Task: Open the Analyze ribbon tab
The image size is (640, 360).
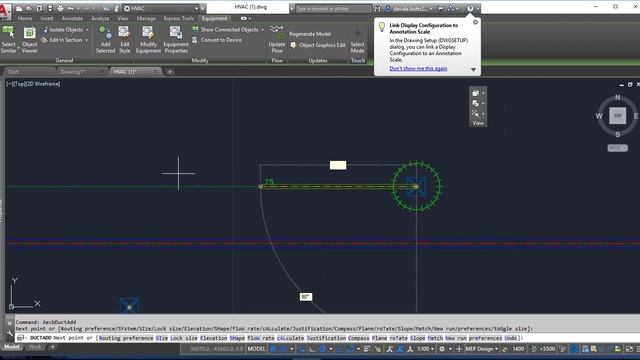Action: point(100,18)
